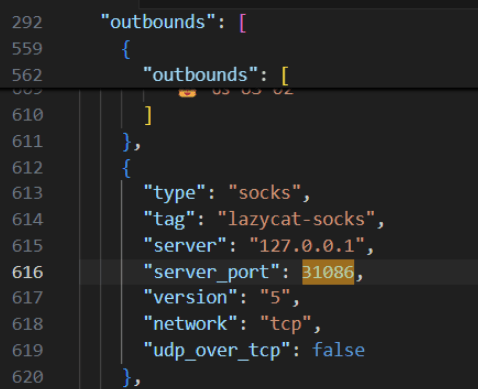Select line number 619 in the gutter
This screenshot has width=478, height=389.
(27, 350)
